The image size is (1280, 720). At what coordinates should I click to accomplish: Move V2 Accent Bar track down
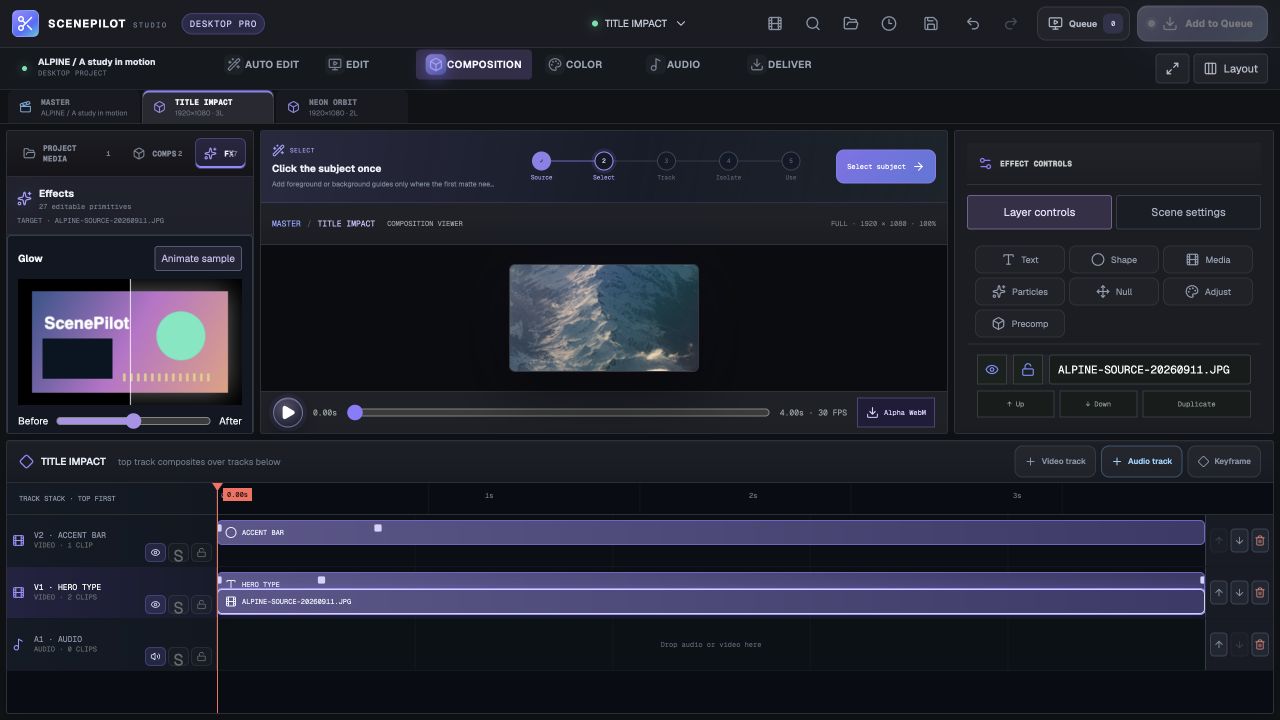[x=1239, y=540]
